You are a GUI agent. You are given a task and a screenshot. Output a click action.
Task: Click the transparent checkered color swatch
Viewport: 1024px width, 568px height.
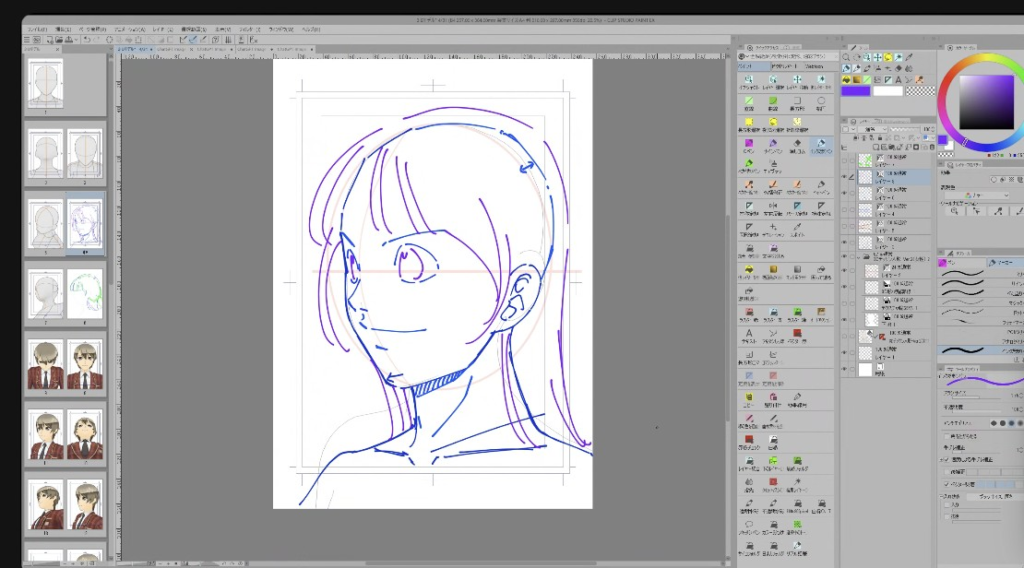921,91
